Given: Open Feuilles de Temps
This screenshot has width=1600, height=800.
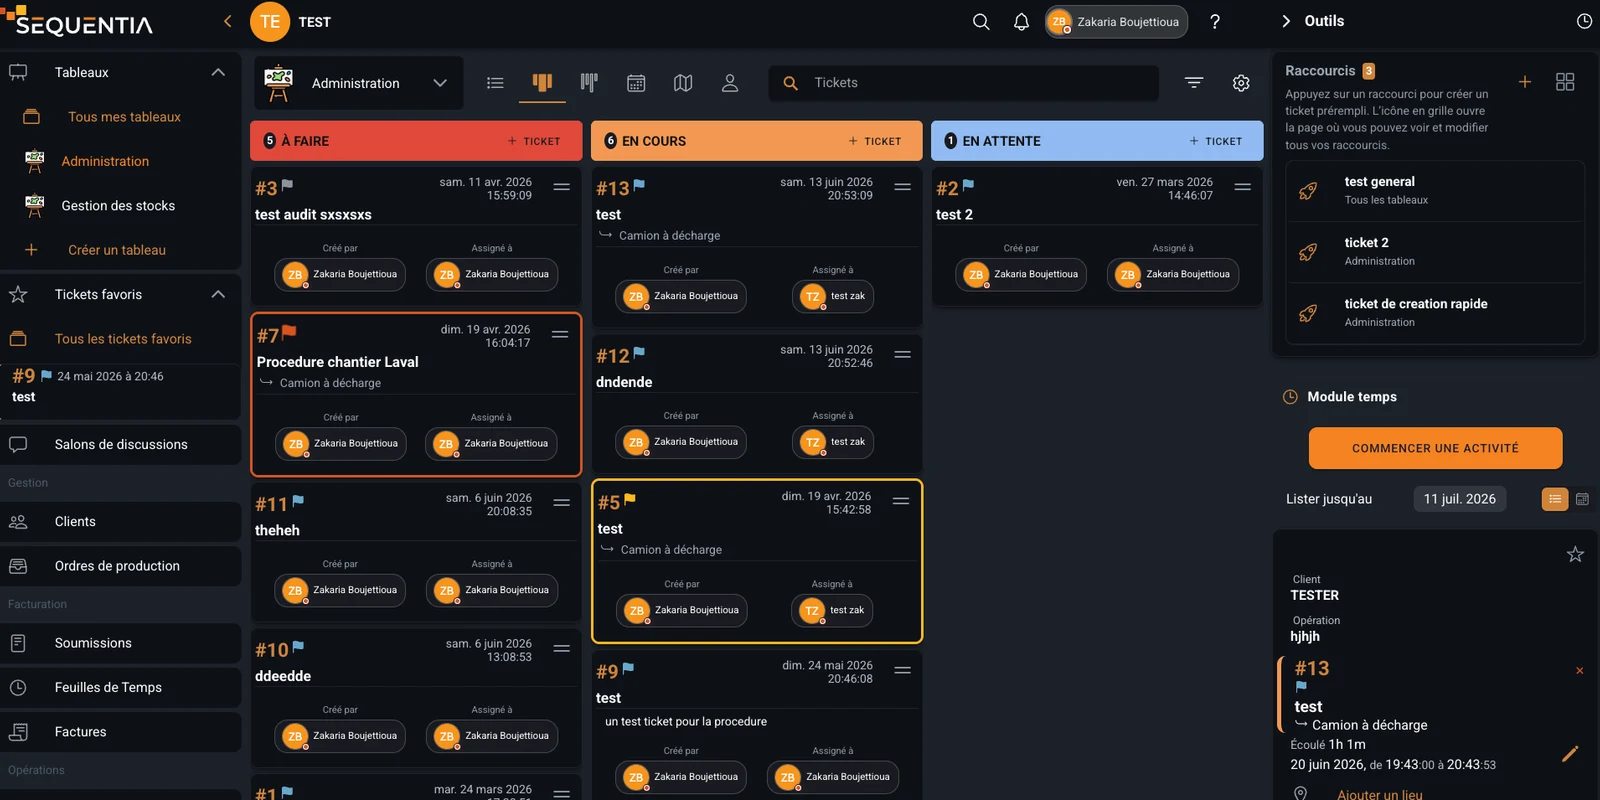Looking at the screenshot, I should (x=120, y=687).
